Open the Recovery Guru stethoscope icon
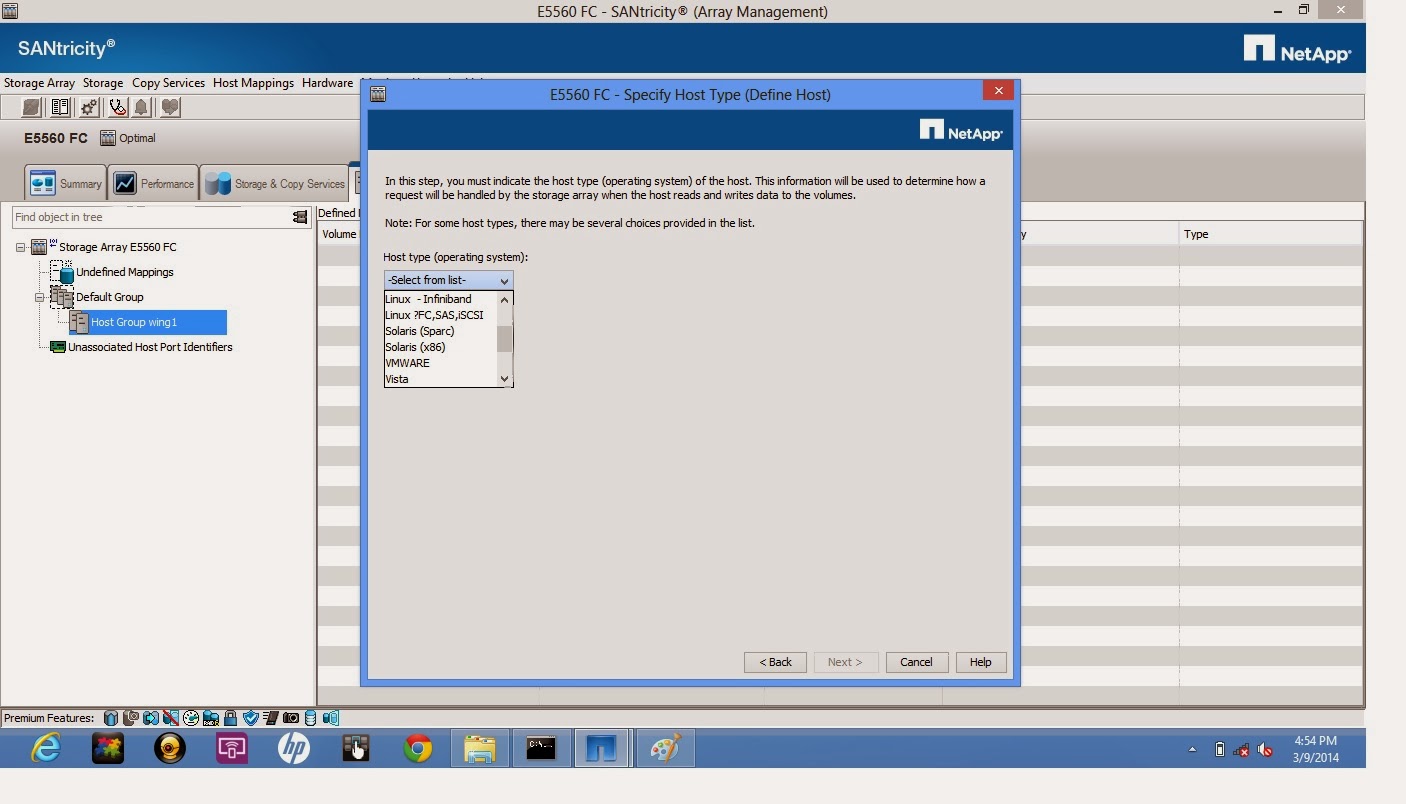The width and height of the screenshot is (1406, 804). tap(118, 107)
